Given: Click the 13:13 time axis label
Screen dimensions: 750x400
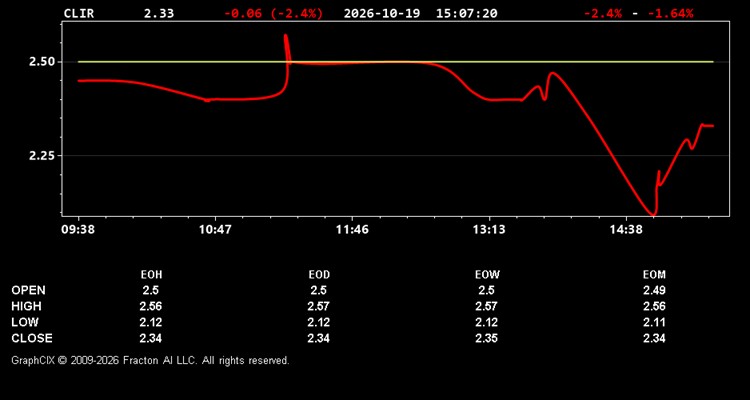Looking at the screenshot, I should (x=489, y=230).
